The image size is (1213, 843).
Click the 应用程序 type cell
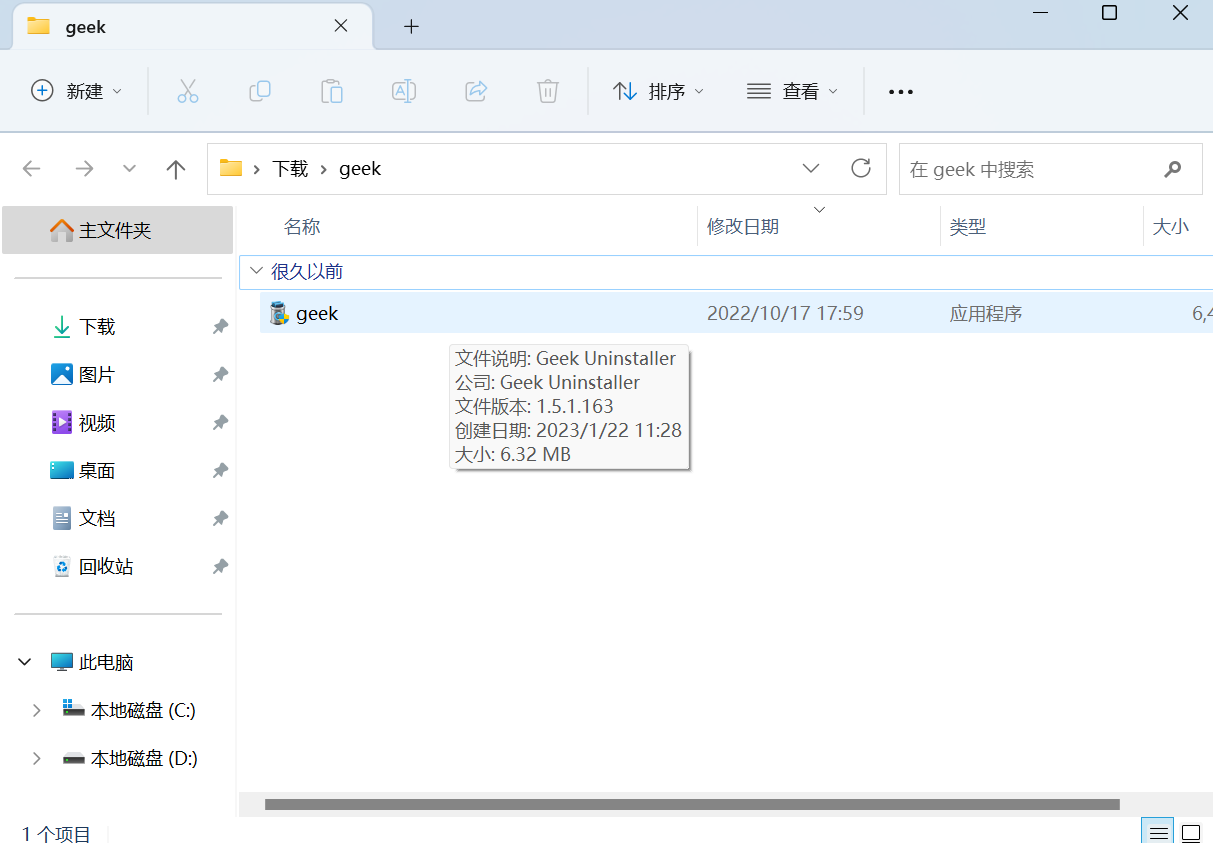pyautogui.click(x=986, y=313)
